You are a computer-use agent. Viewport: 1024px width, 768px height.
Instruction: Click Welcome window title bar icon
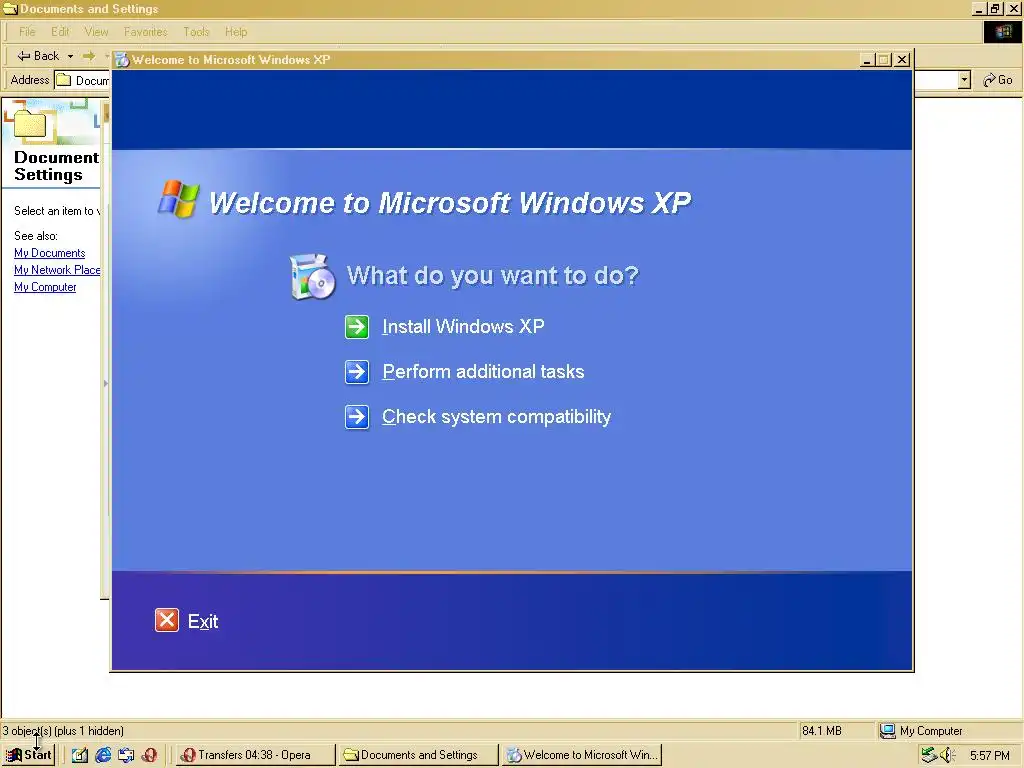tap(121, 59)
